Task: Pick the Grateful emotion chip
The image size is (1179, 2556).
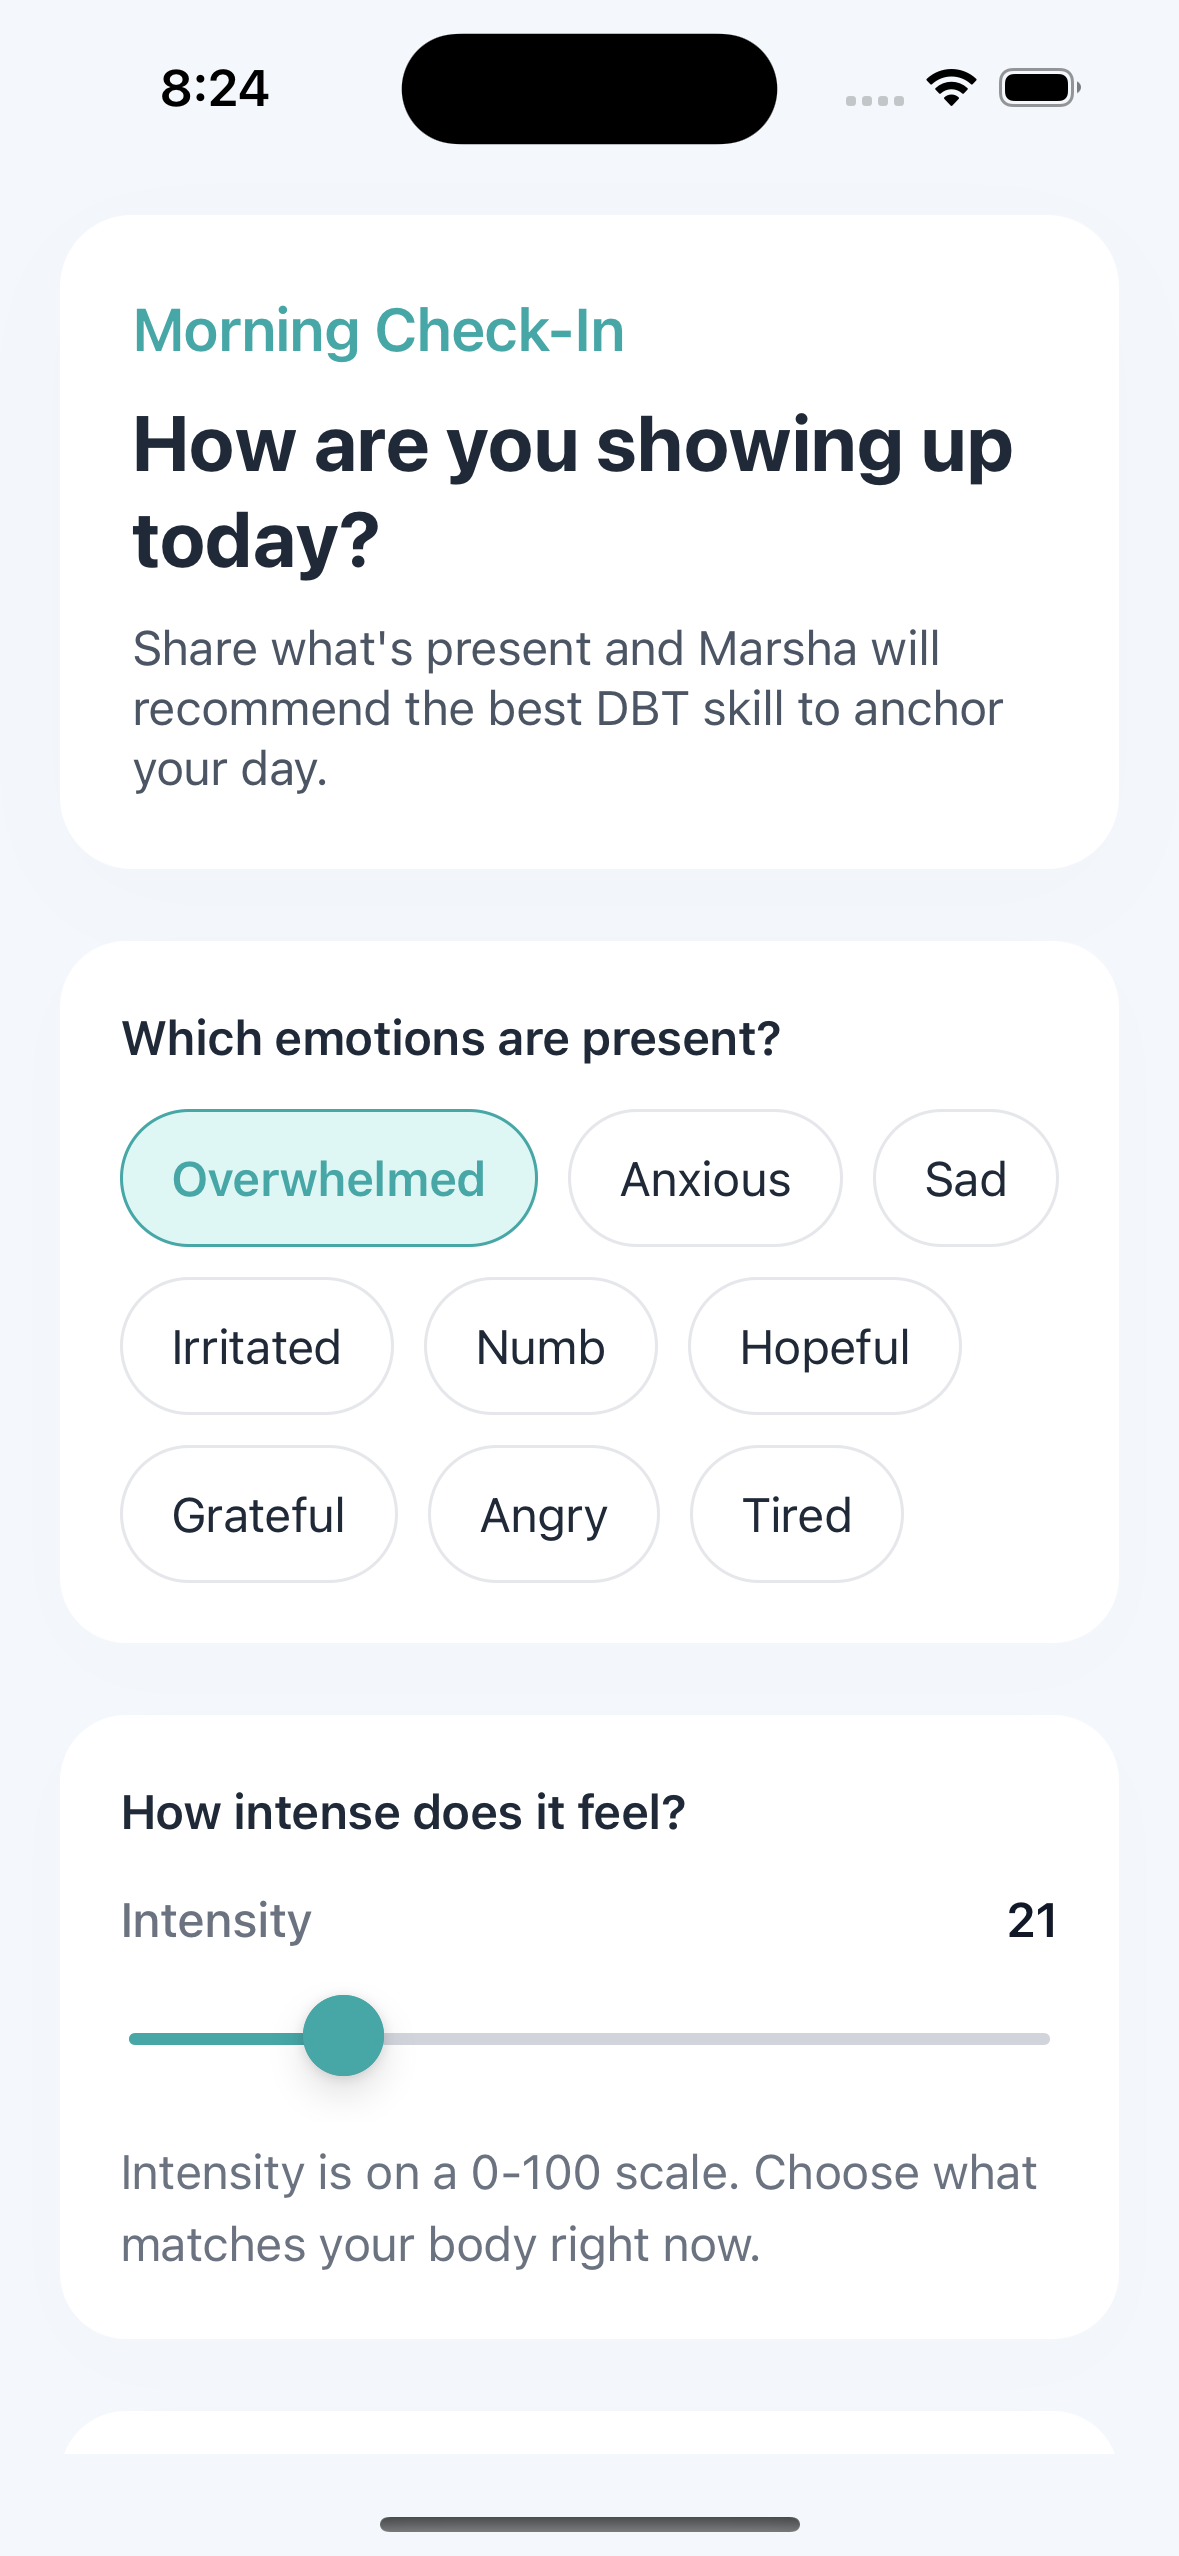Action: [x=259, y=1514]
